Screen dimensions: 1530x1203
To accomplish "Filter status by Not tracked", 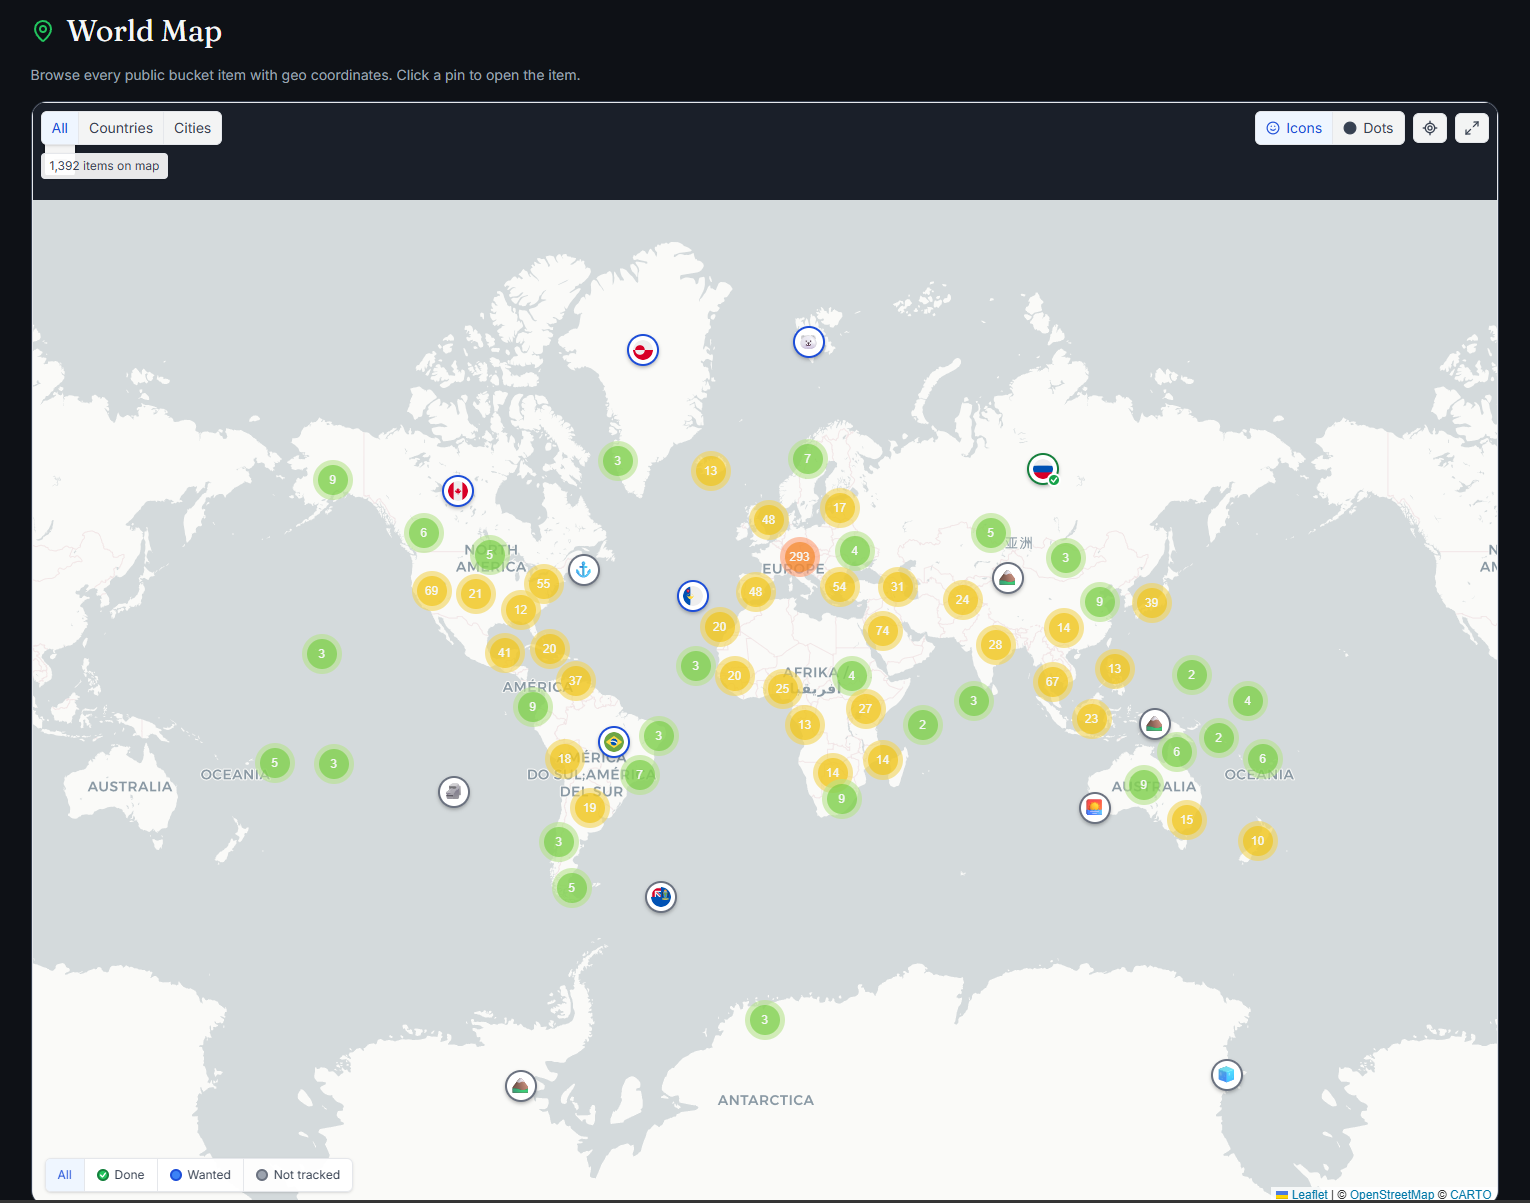I will tap(298, 1175).
